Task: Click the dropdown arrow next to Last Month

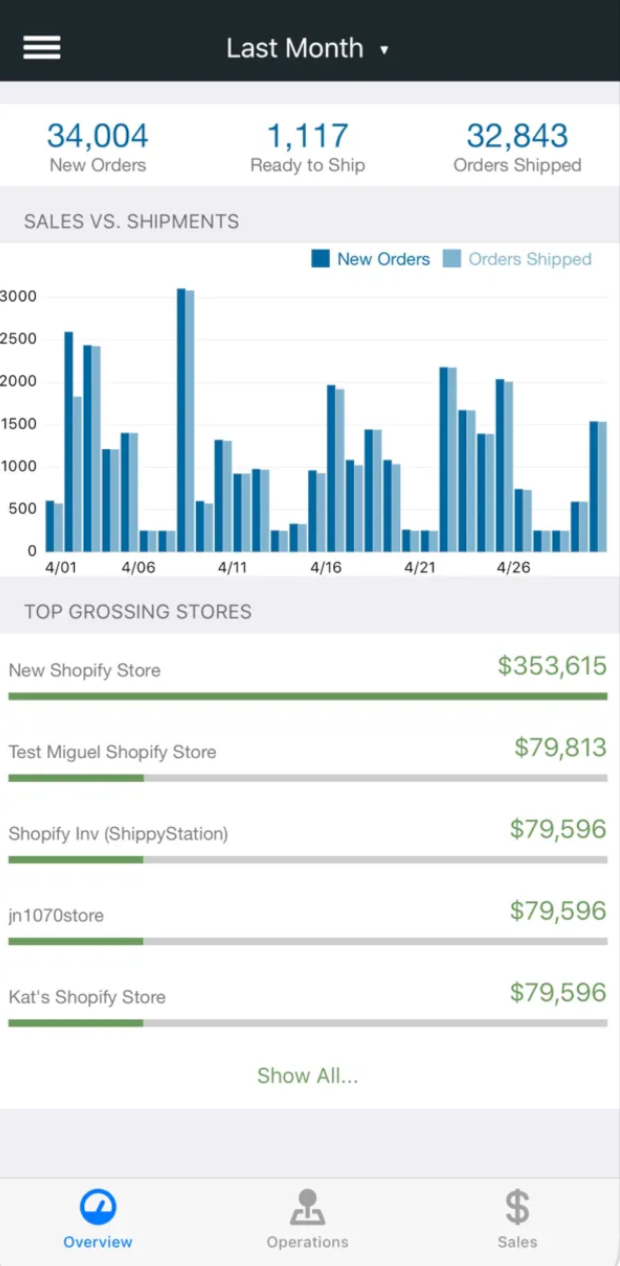Action: click(x=385, y=48)
